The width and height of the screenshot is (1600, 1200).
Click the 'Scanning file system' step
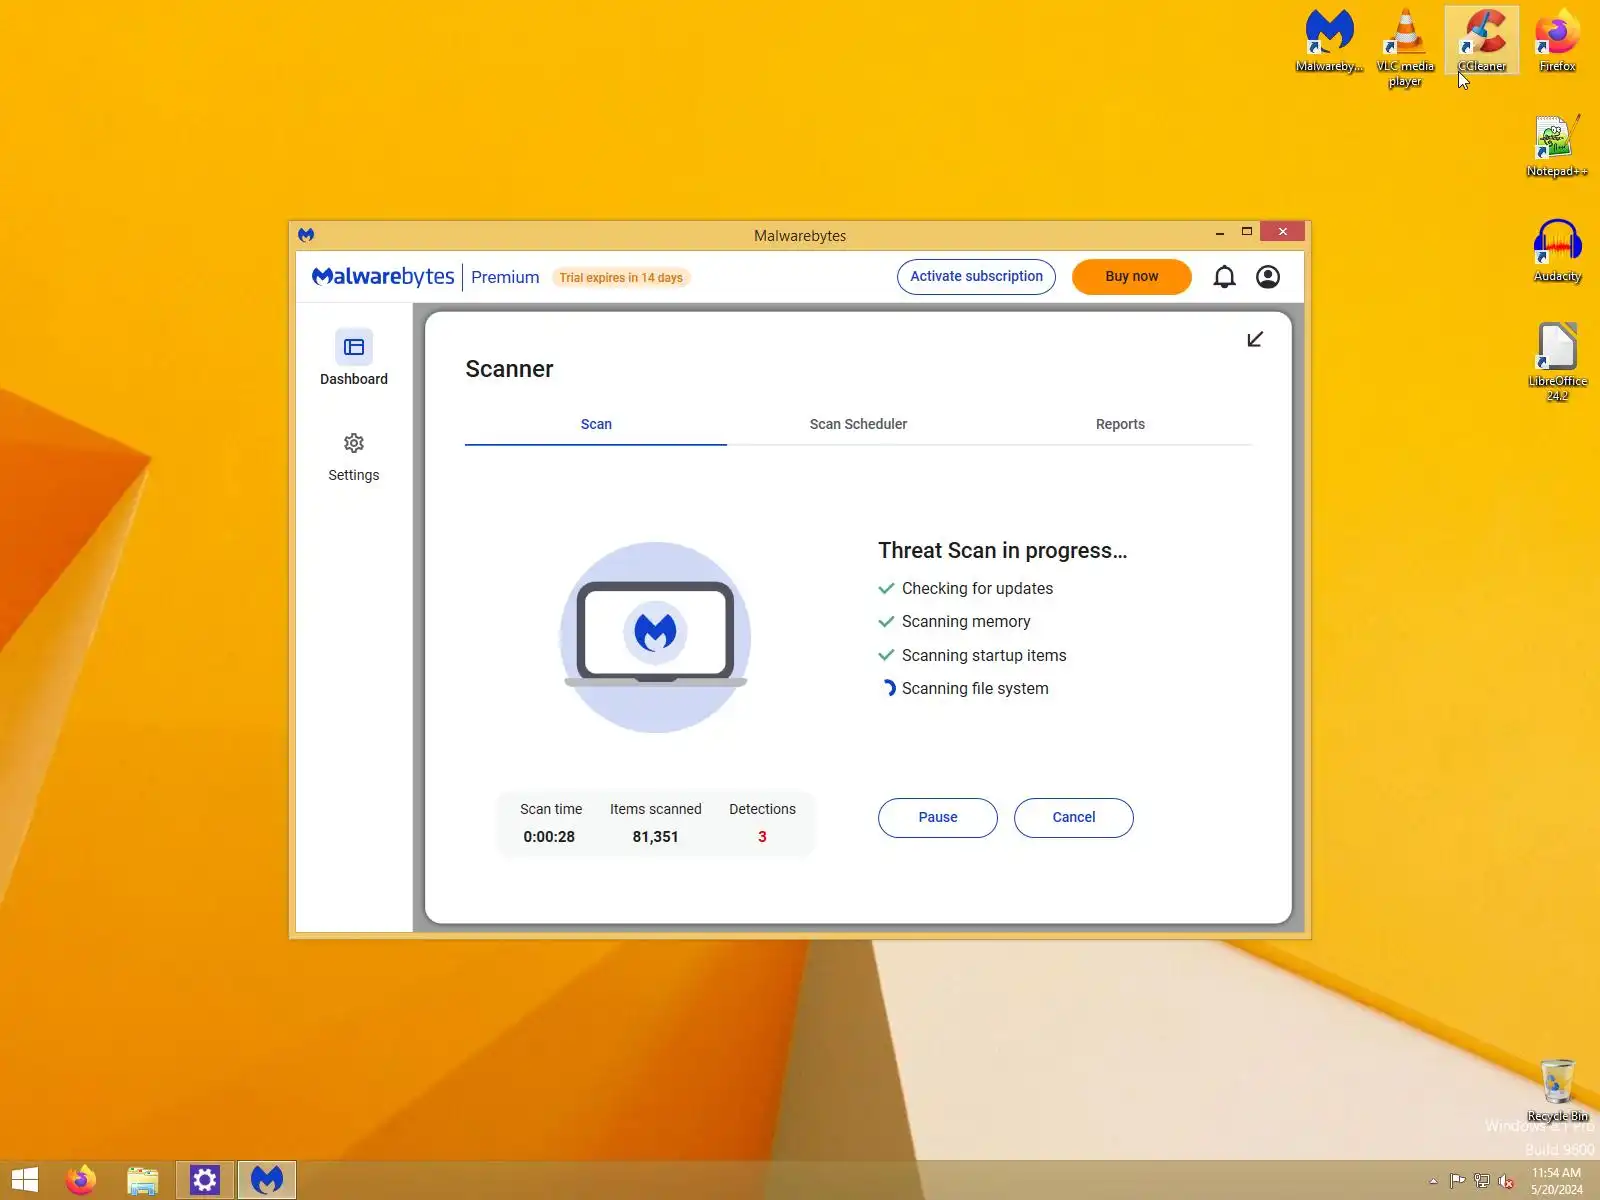click(975, 689)
